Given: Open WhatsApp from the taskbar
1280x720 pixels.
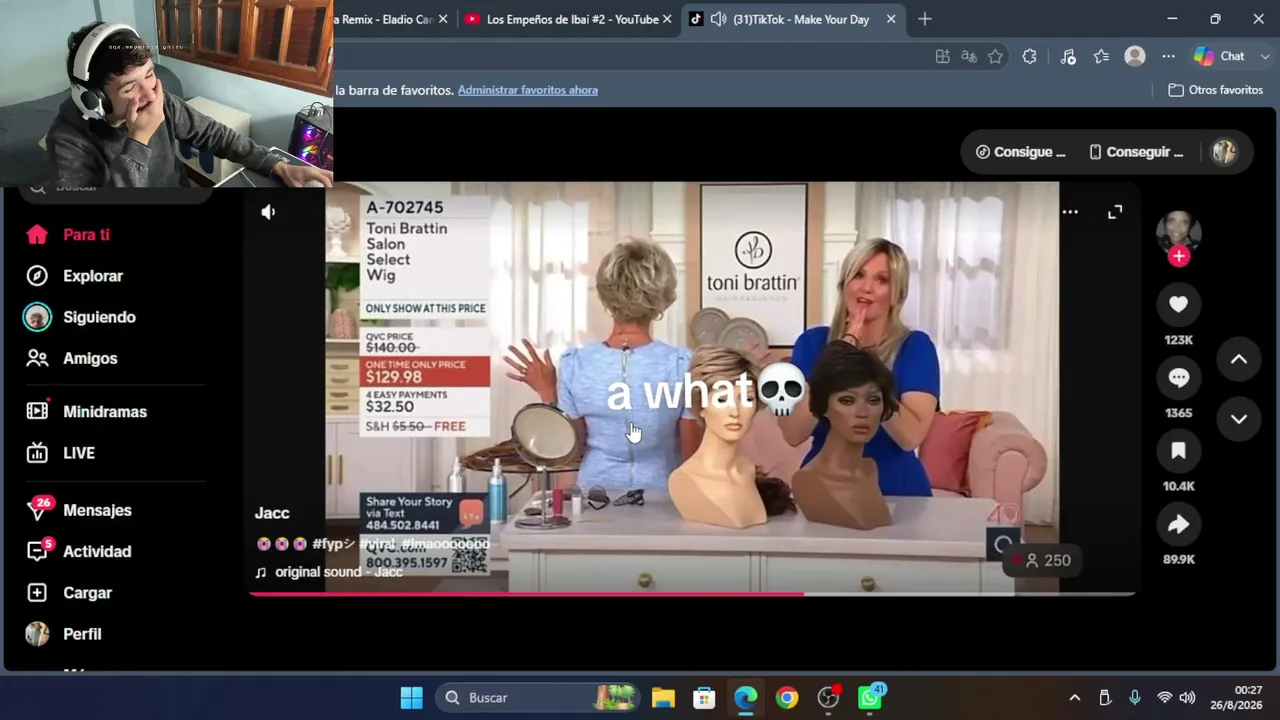Looking at the screenshot, I should (870, 698).
